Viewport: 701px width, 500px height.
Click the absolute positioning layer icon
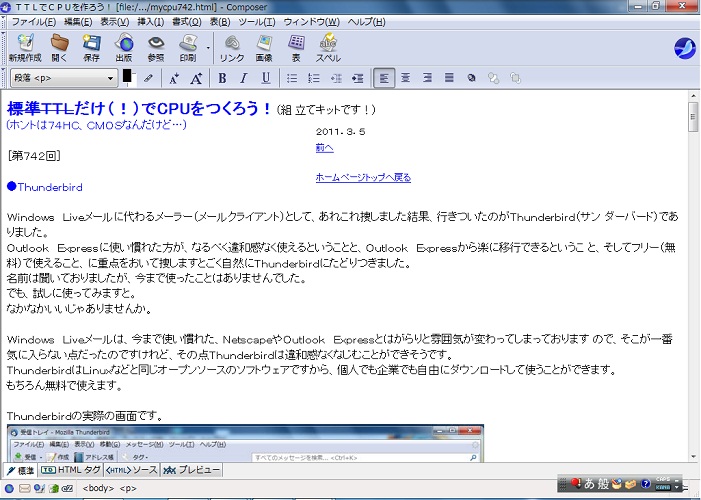[471, 78]
